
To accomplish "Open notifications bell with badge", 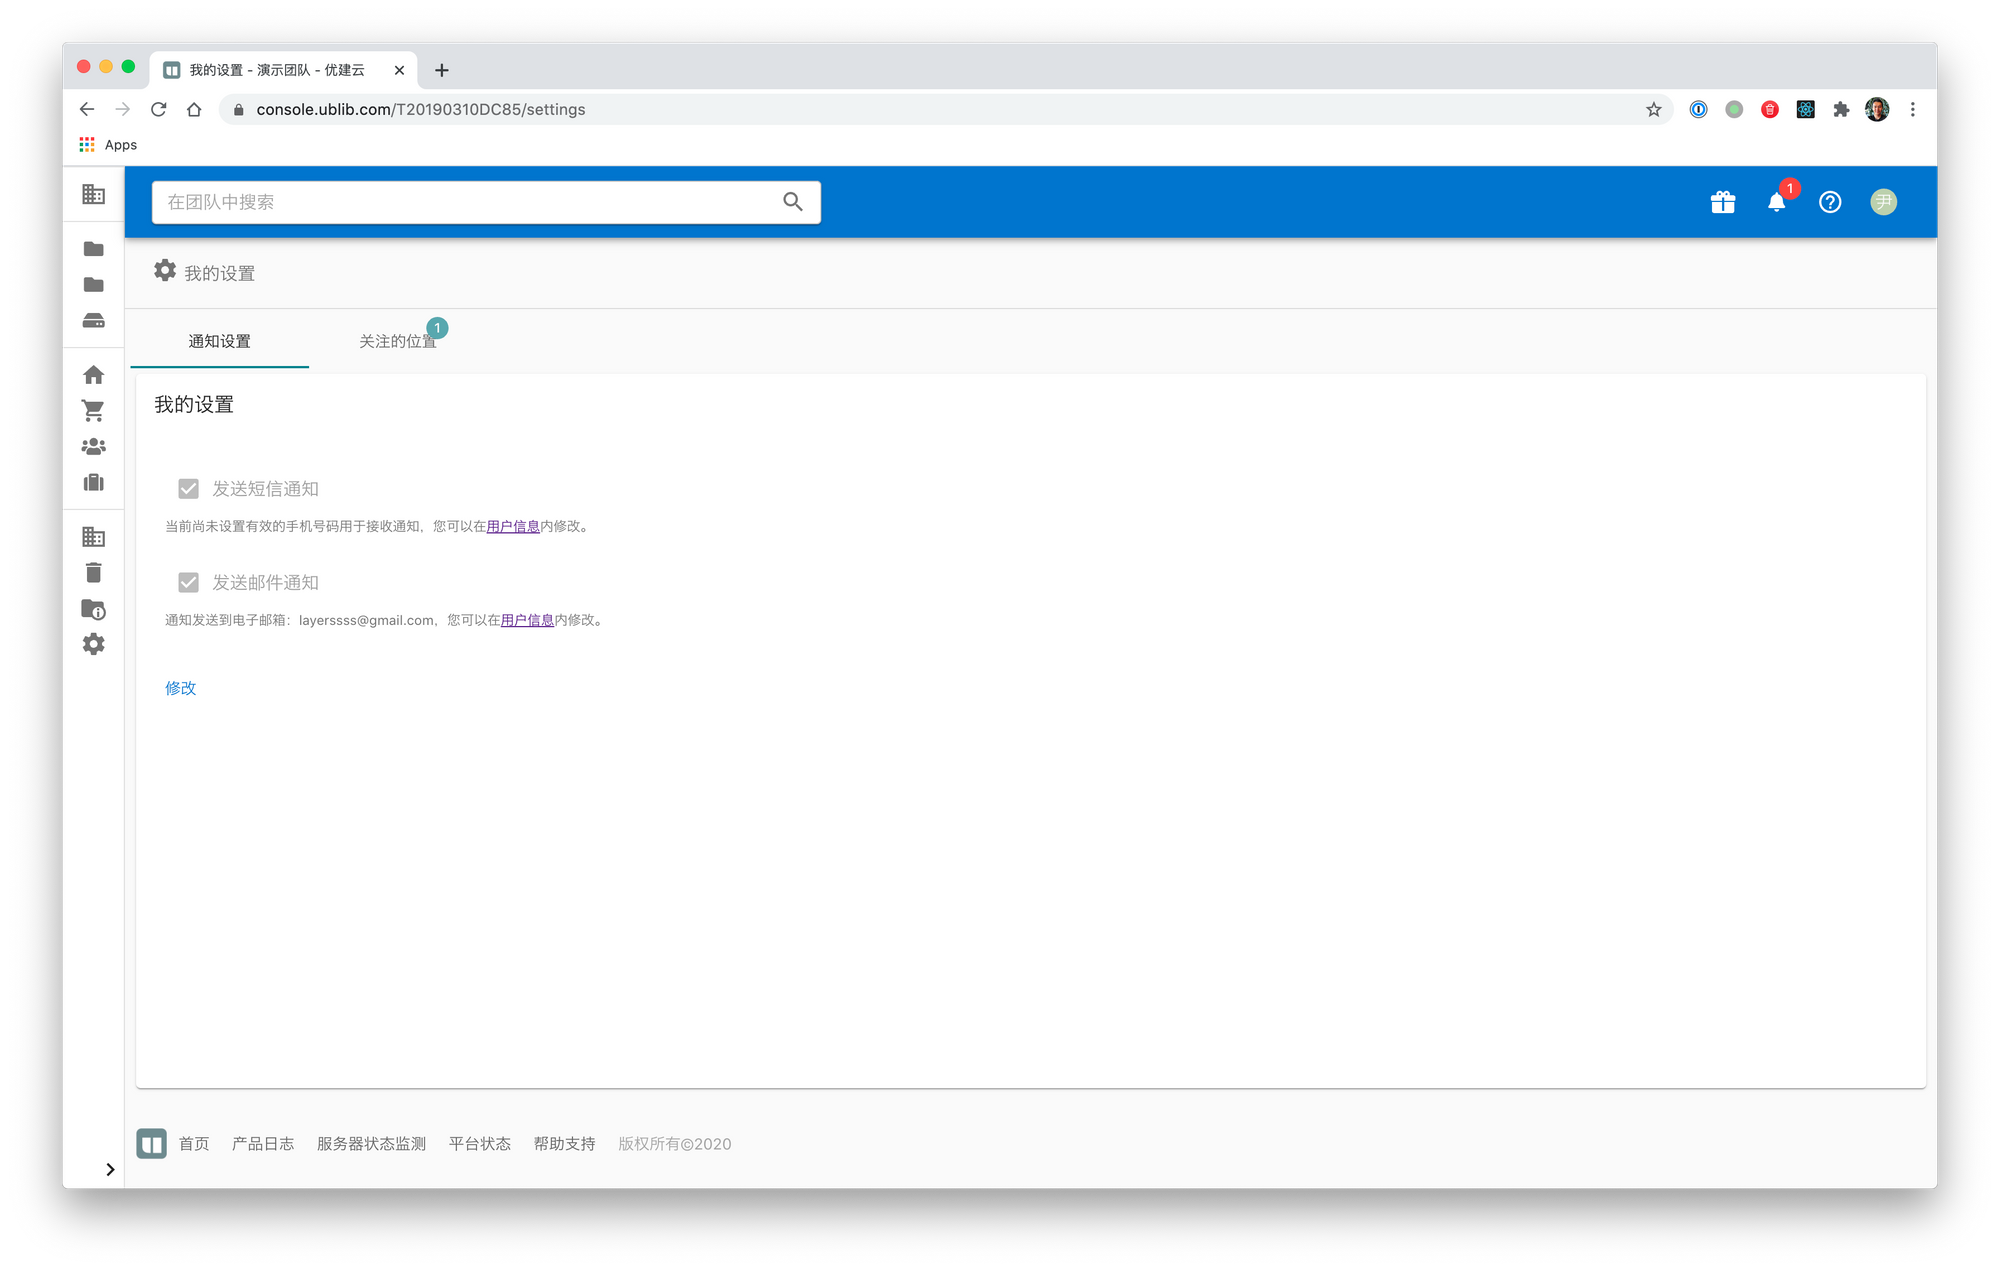I will click(x=1776, y=203).
